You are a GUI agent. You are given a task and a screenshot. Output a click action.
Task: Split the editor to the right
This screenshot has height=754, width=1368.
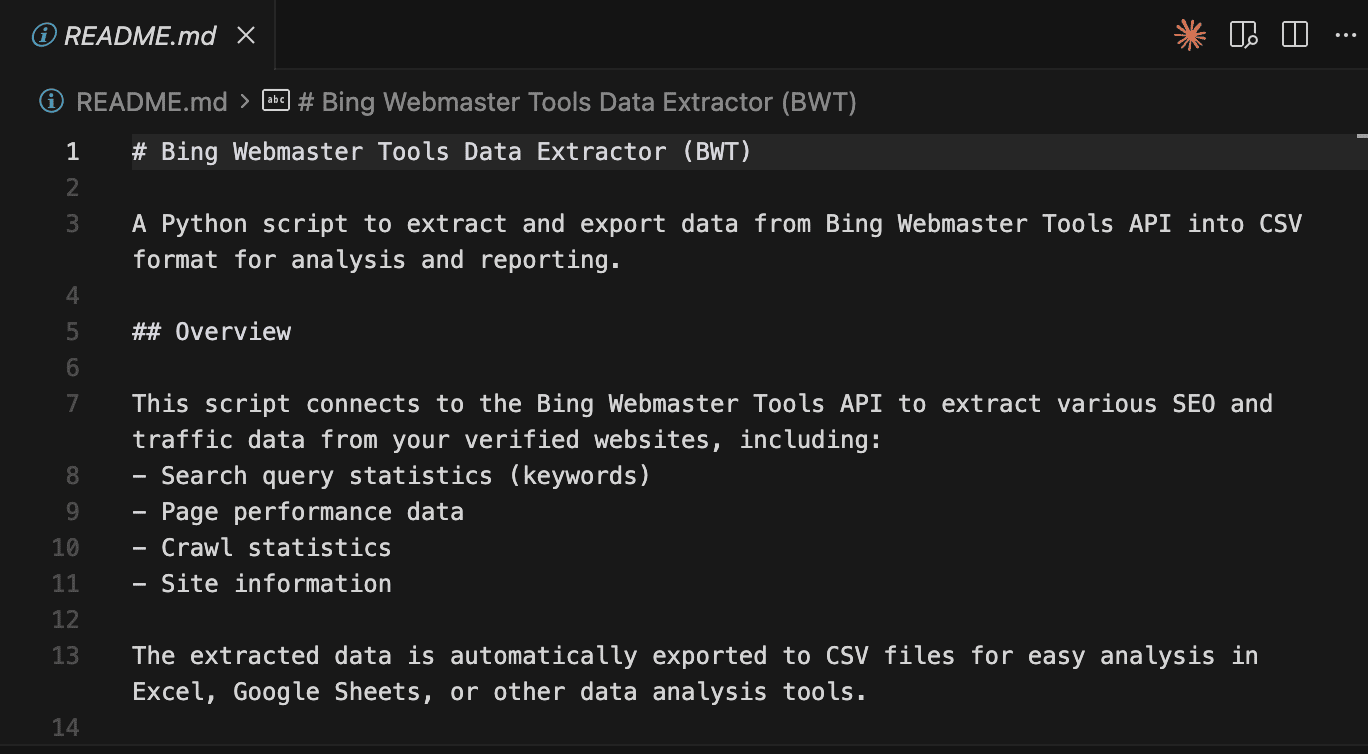tap(1295, 36)
